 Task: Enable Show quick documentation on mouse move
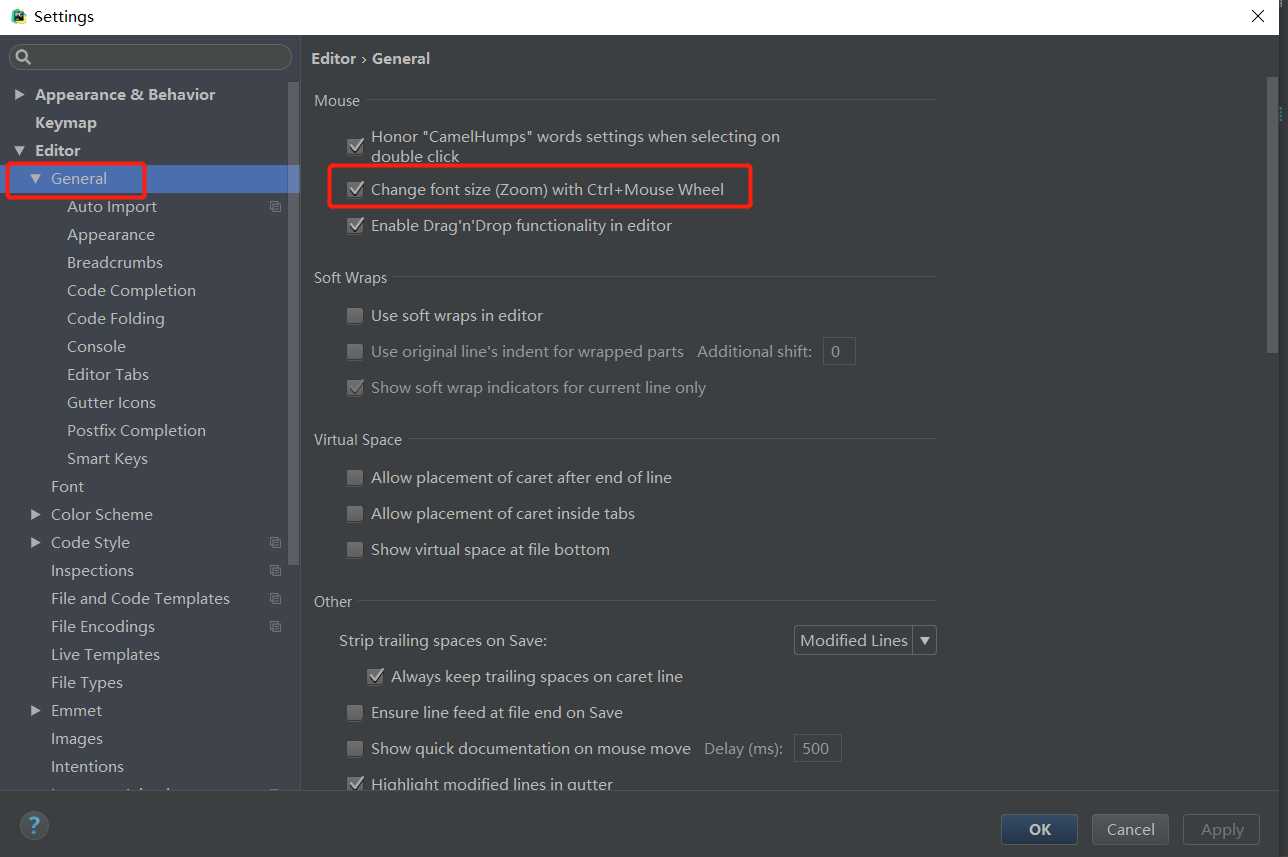pyautogui.click(x=355, y=749)
